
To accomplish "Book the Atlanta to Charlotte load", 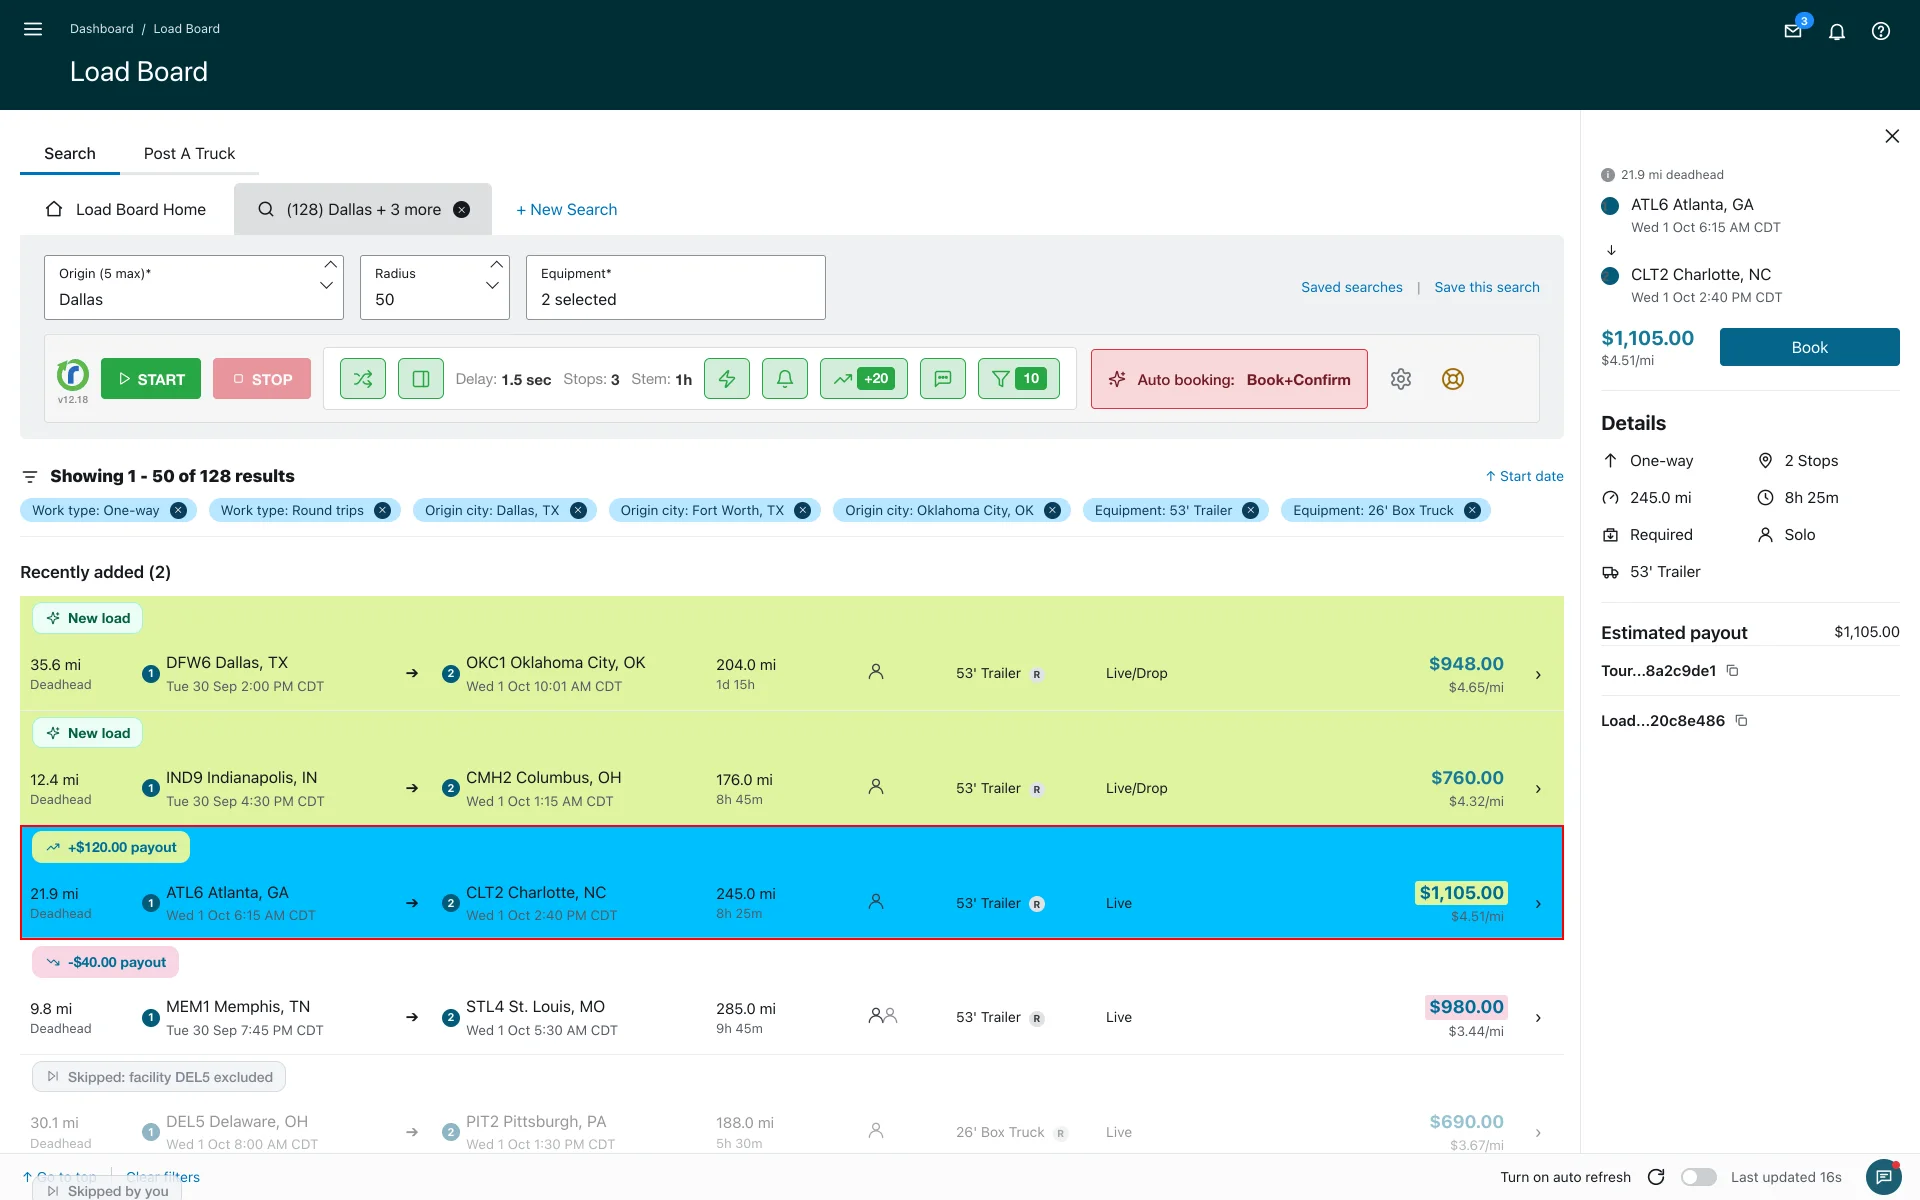I will [x=1809, y=347].
